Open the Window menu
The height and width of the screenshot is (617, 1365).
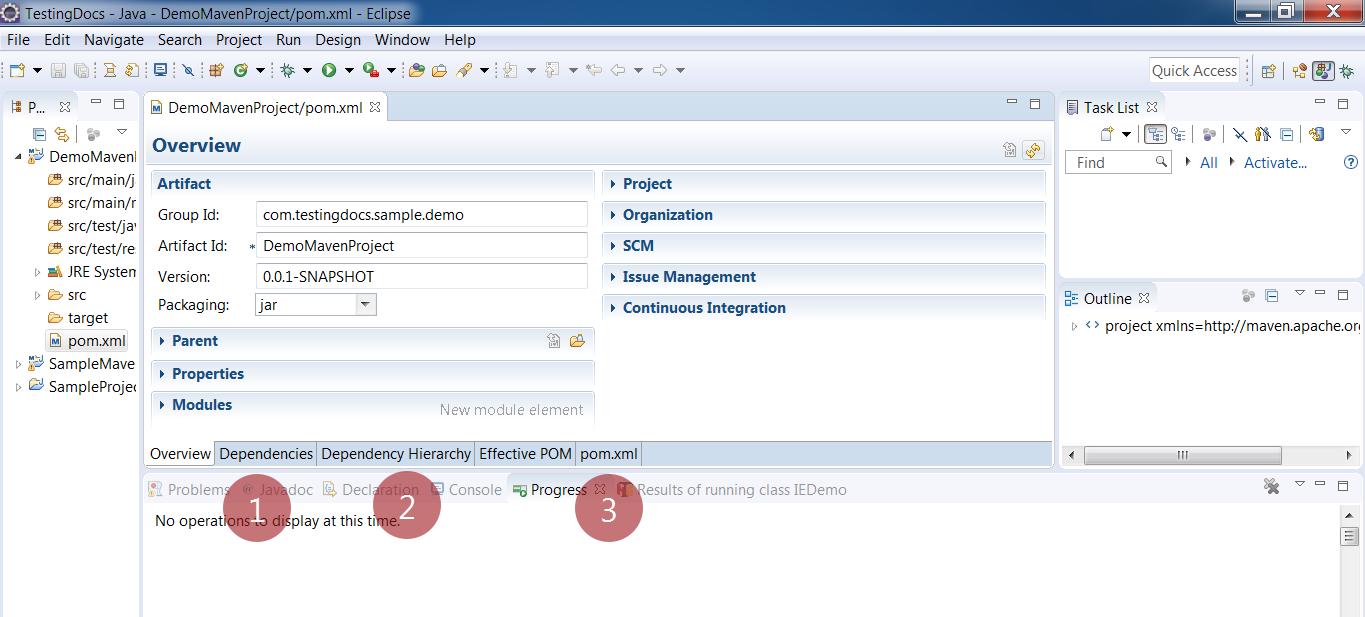[402, 40]
